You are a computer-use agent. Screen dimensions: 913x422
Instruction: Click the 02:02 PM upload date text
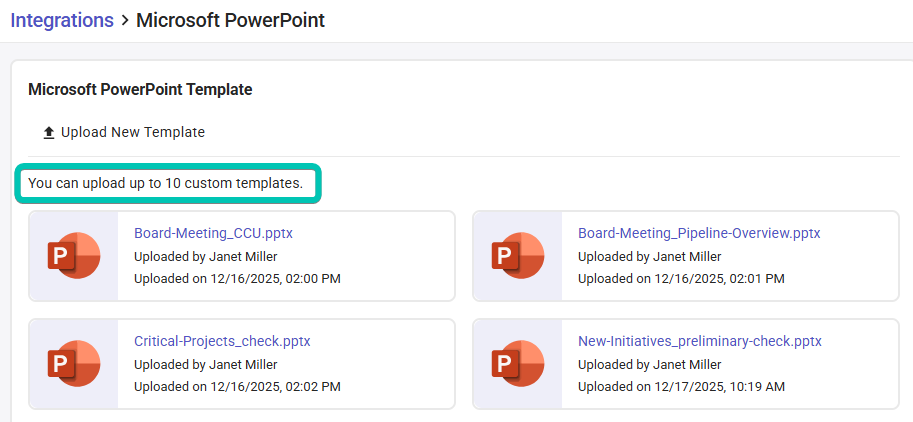tap(237, 386)
